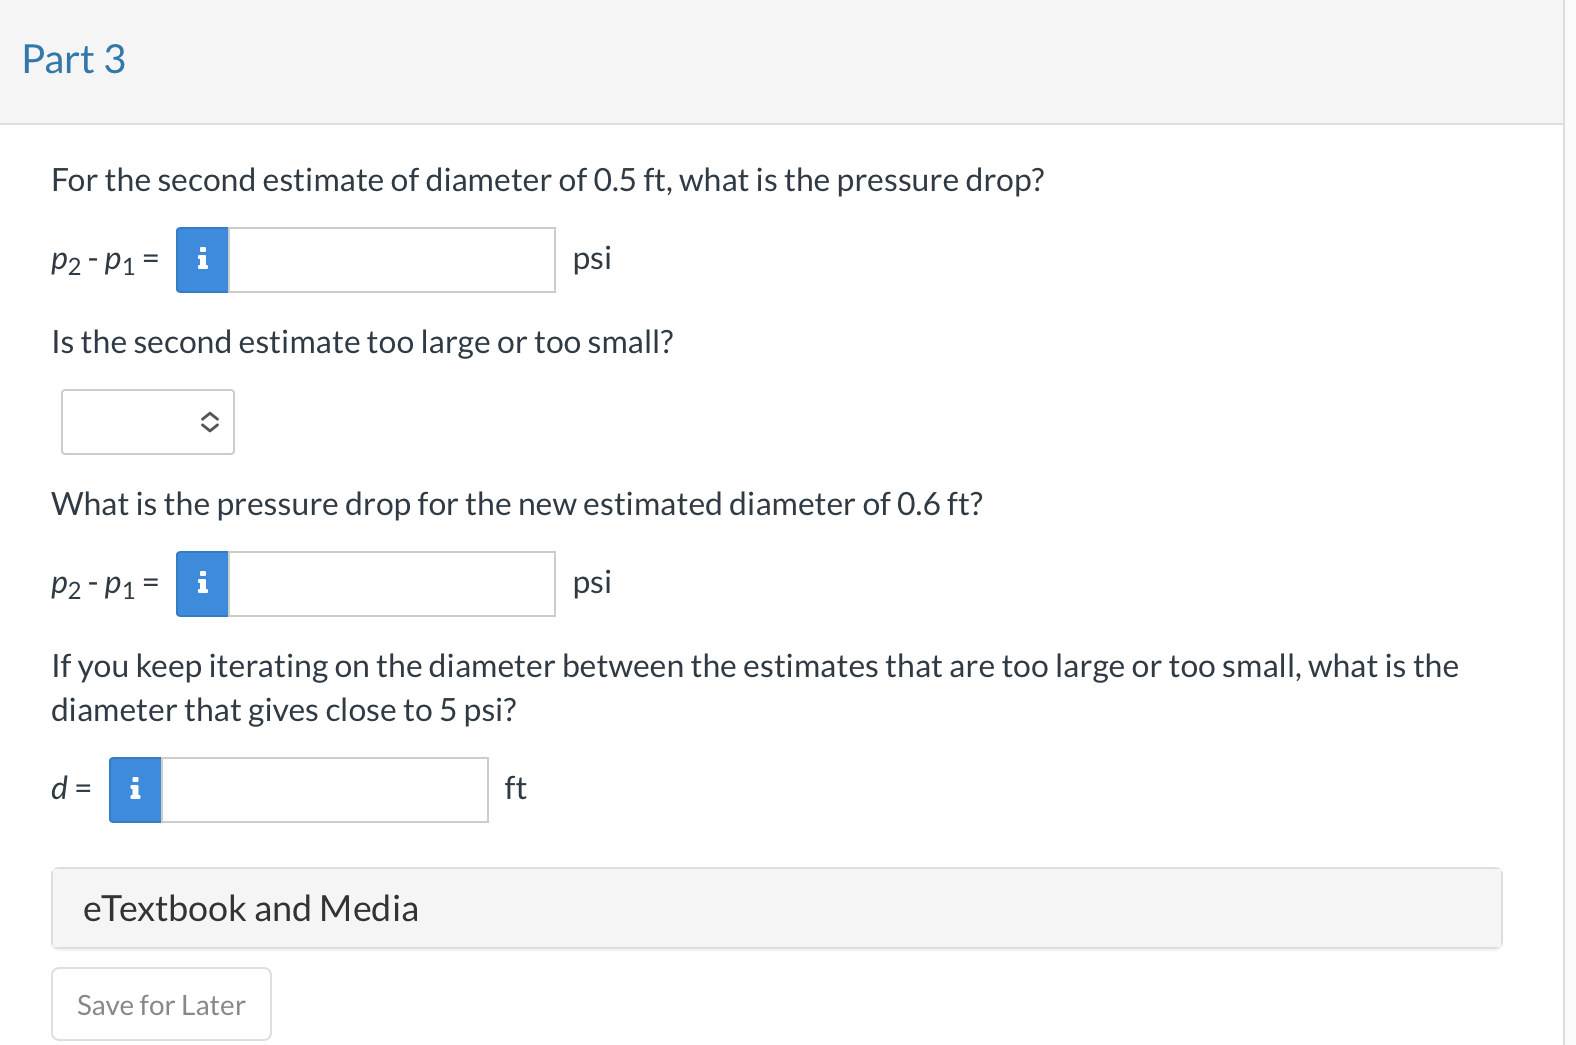
Task: Click the info icon beside the 0.6 ft pressure drop field
Action: click(201, 583)
